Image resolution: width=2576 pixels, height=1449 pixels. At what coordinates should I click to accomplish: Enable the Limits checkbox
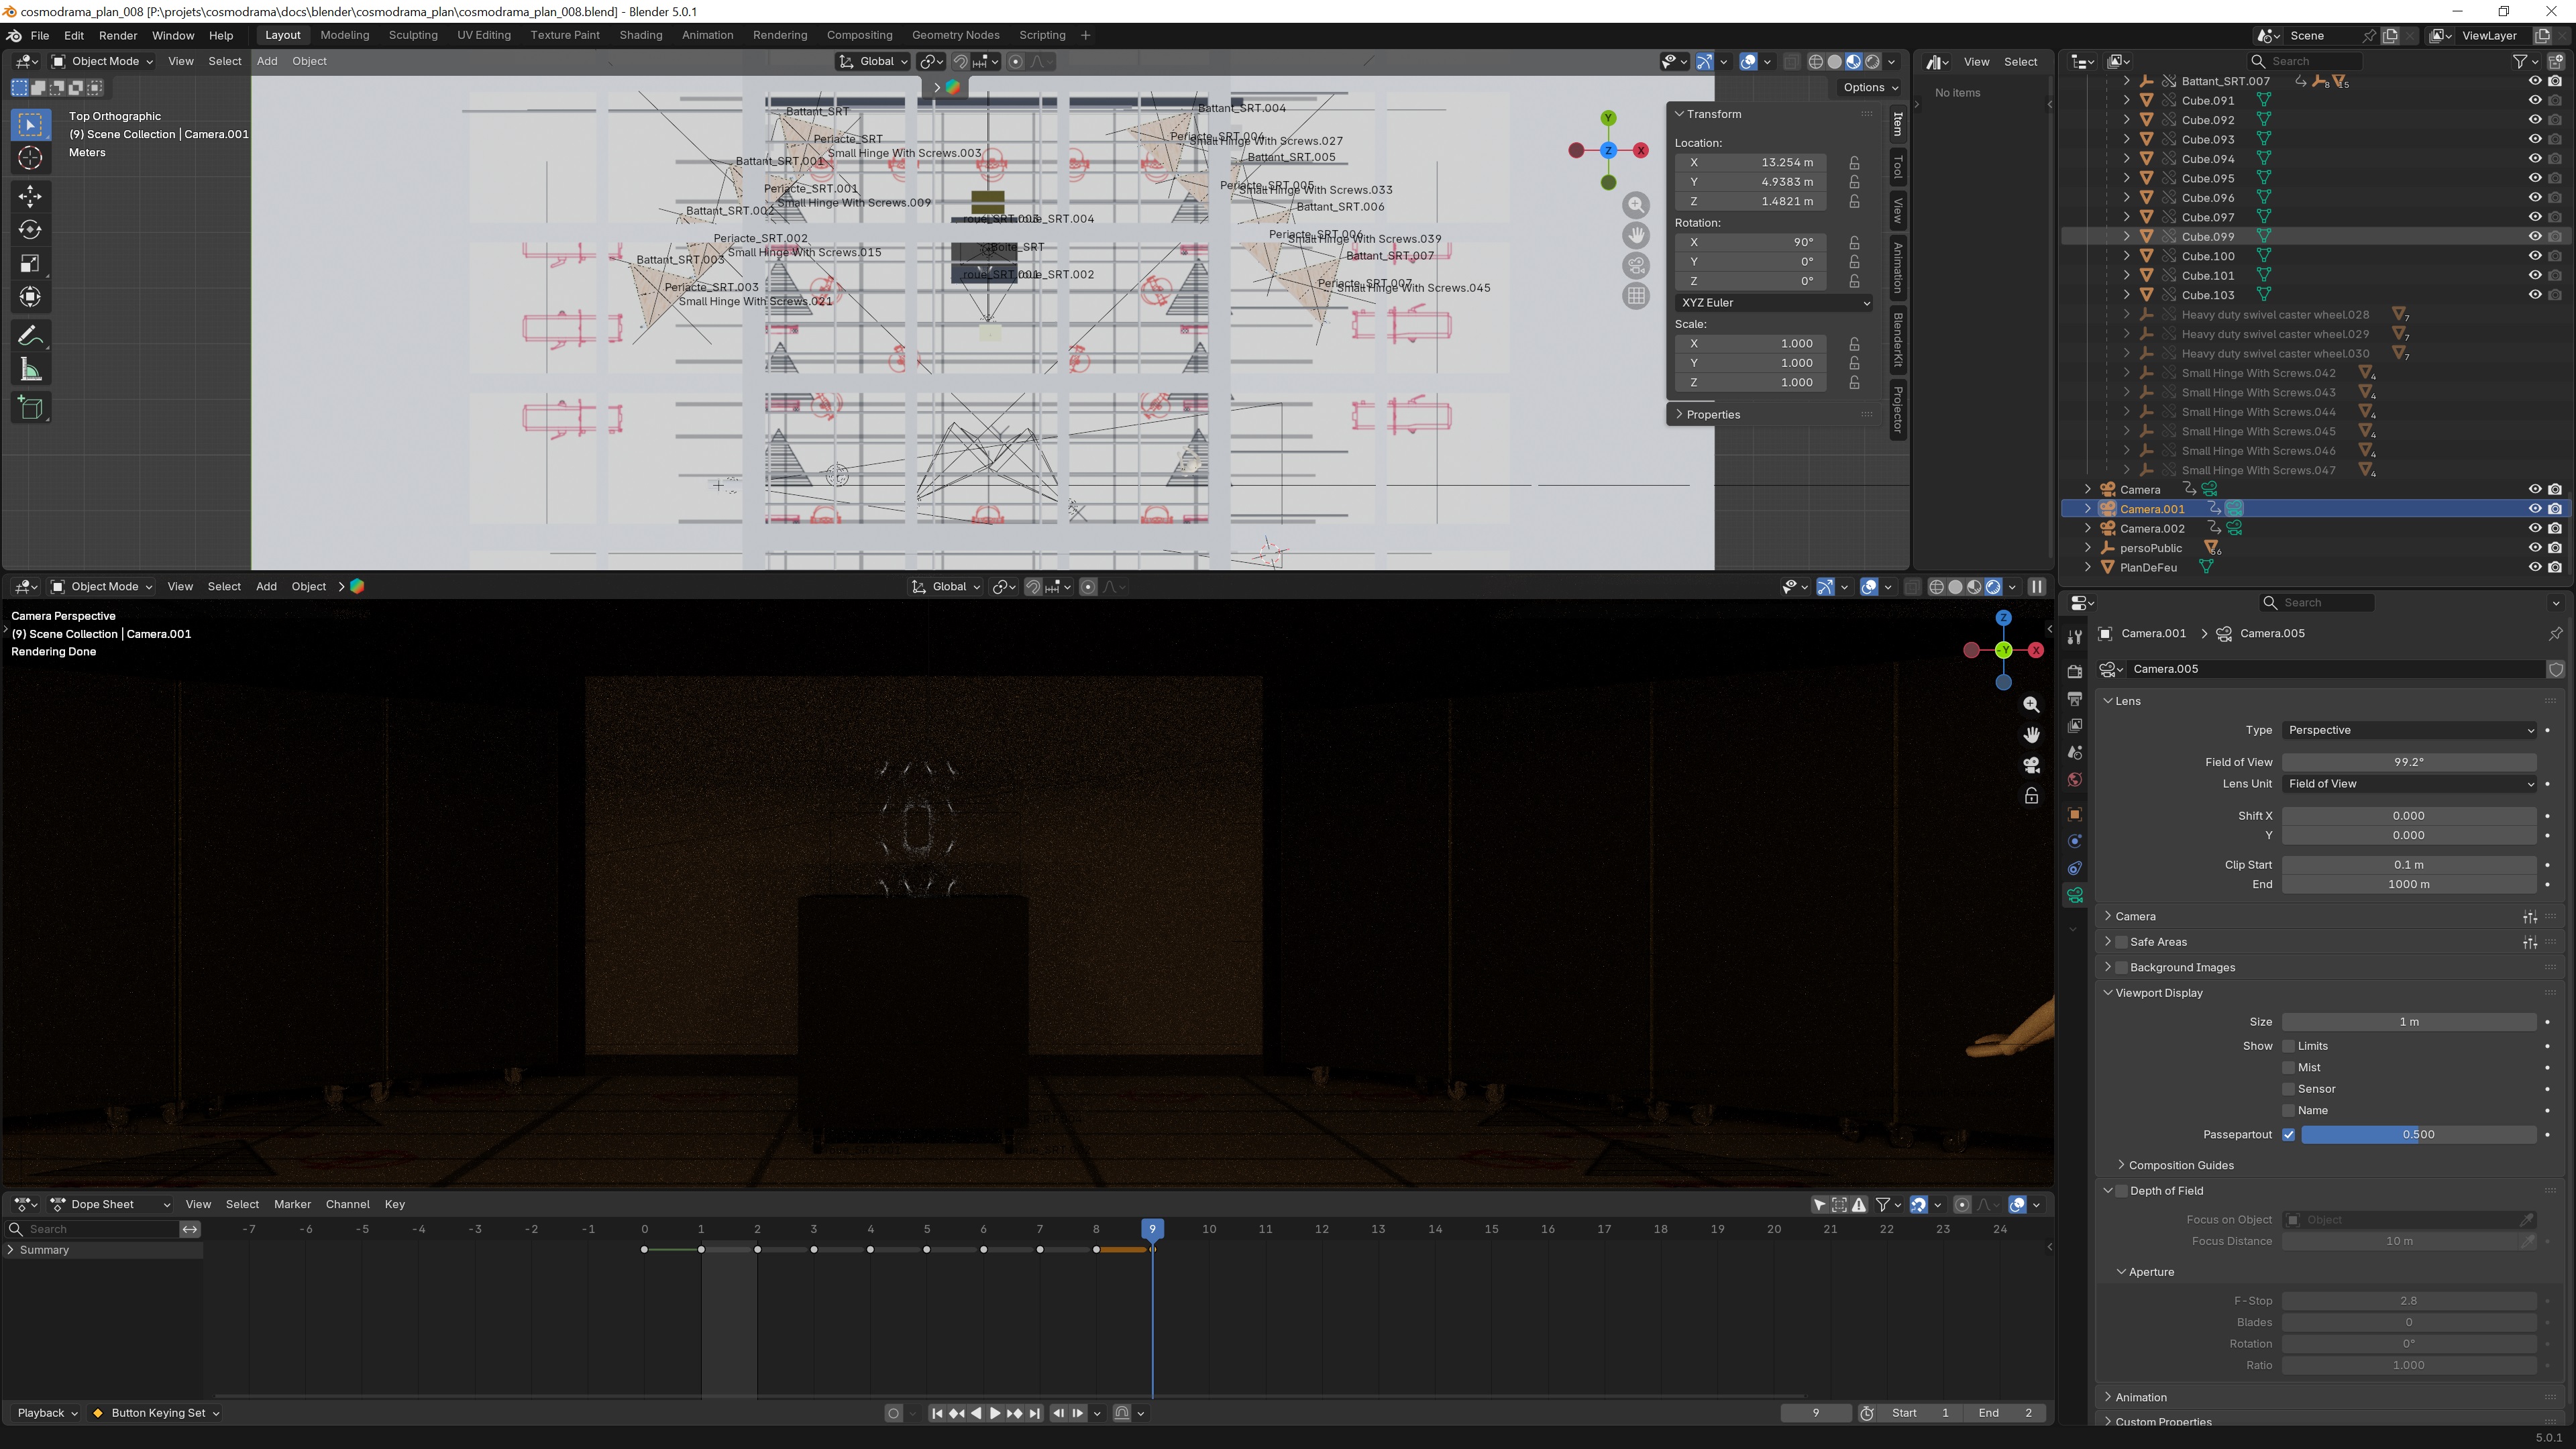[x=2288, y=1046]
